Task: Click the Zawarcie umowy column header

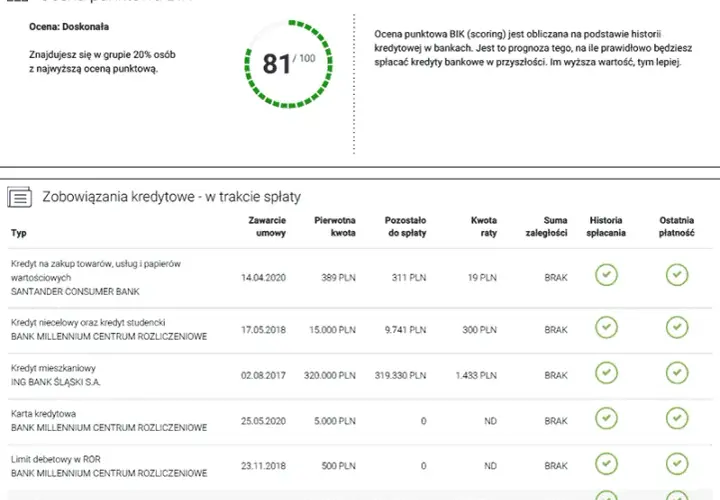Action: click(x=267, y=226)
